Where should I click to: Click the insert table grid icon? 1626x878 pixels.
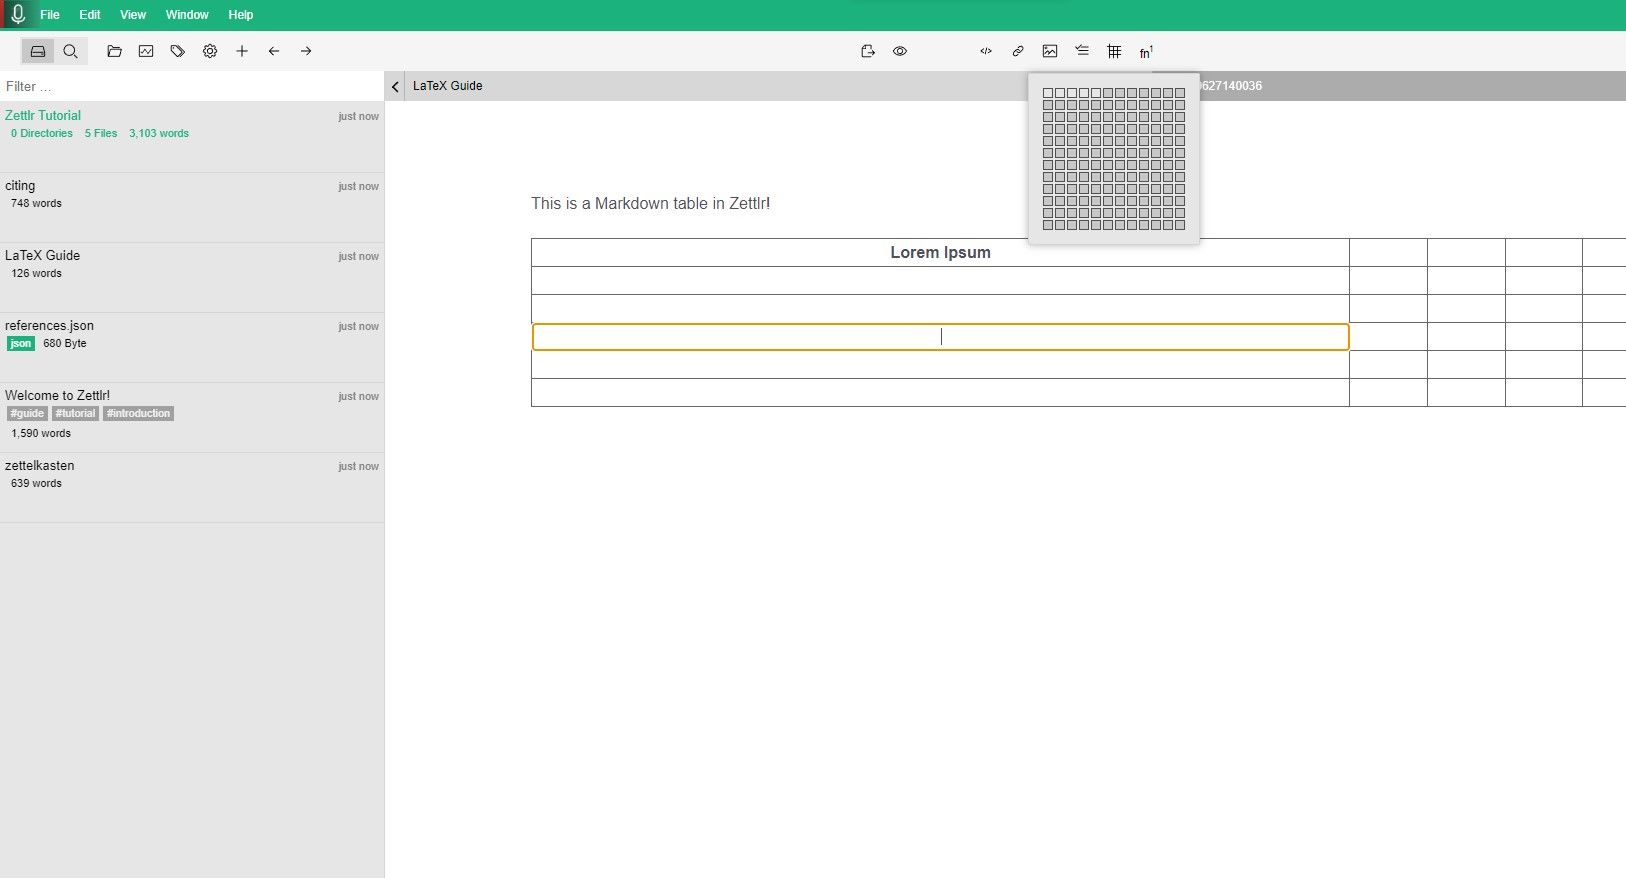pos(1114,51)
